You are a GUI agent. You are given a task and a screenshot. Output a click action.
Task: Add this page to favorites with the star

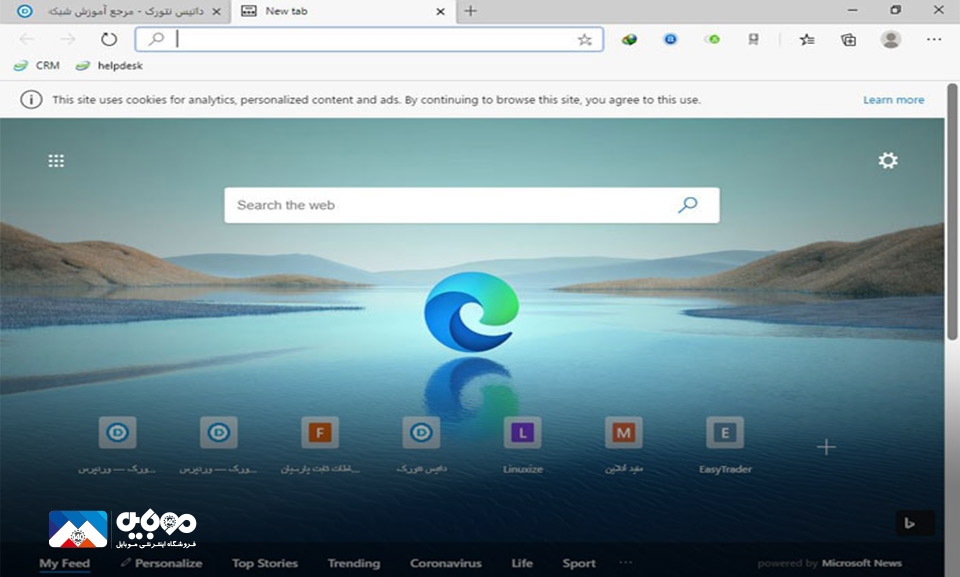[585, 40]
